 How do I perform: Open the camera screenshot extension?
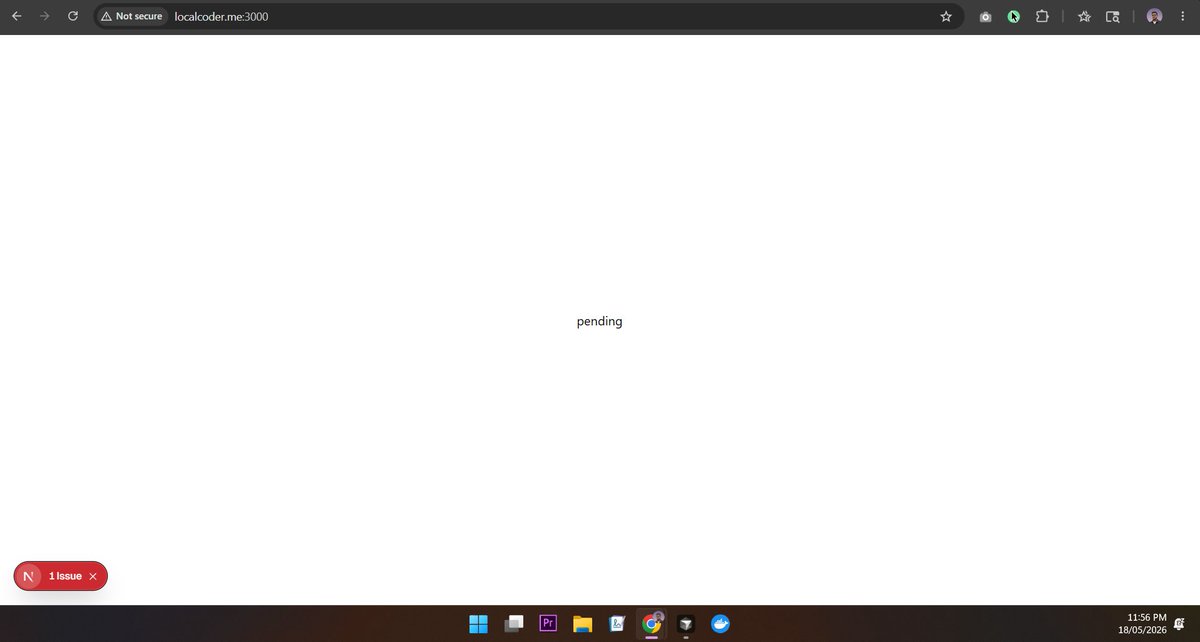coord(985,17)
